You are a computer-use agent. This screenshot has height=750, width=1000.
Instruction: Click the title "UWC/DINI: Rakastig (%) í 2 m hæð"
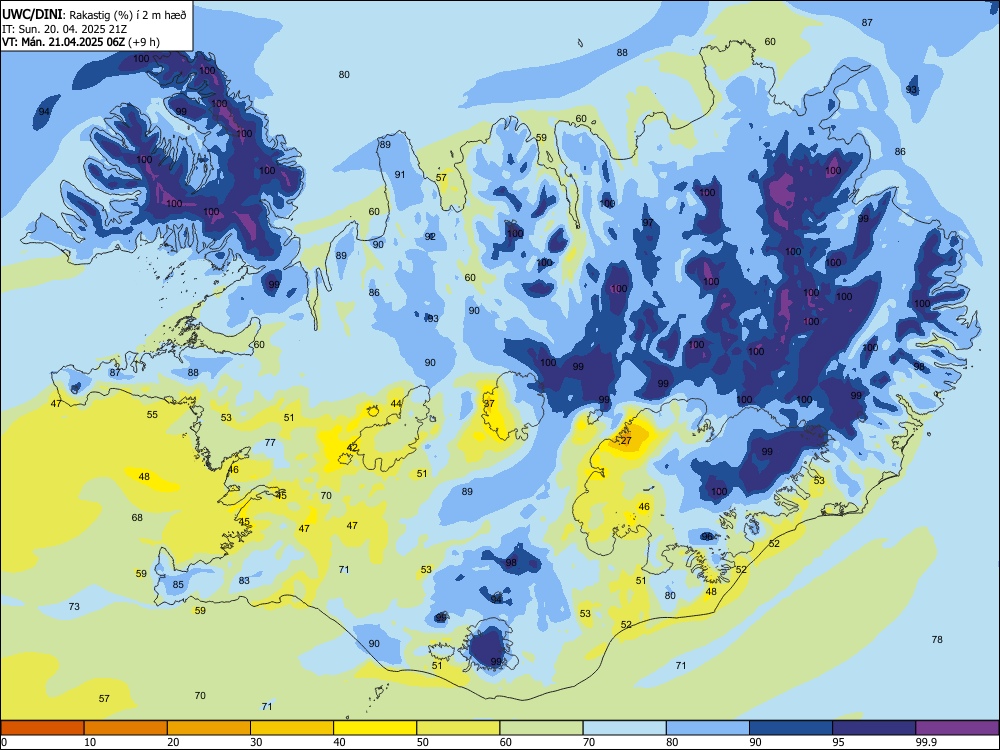(x=94, y=15)
